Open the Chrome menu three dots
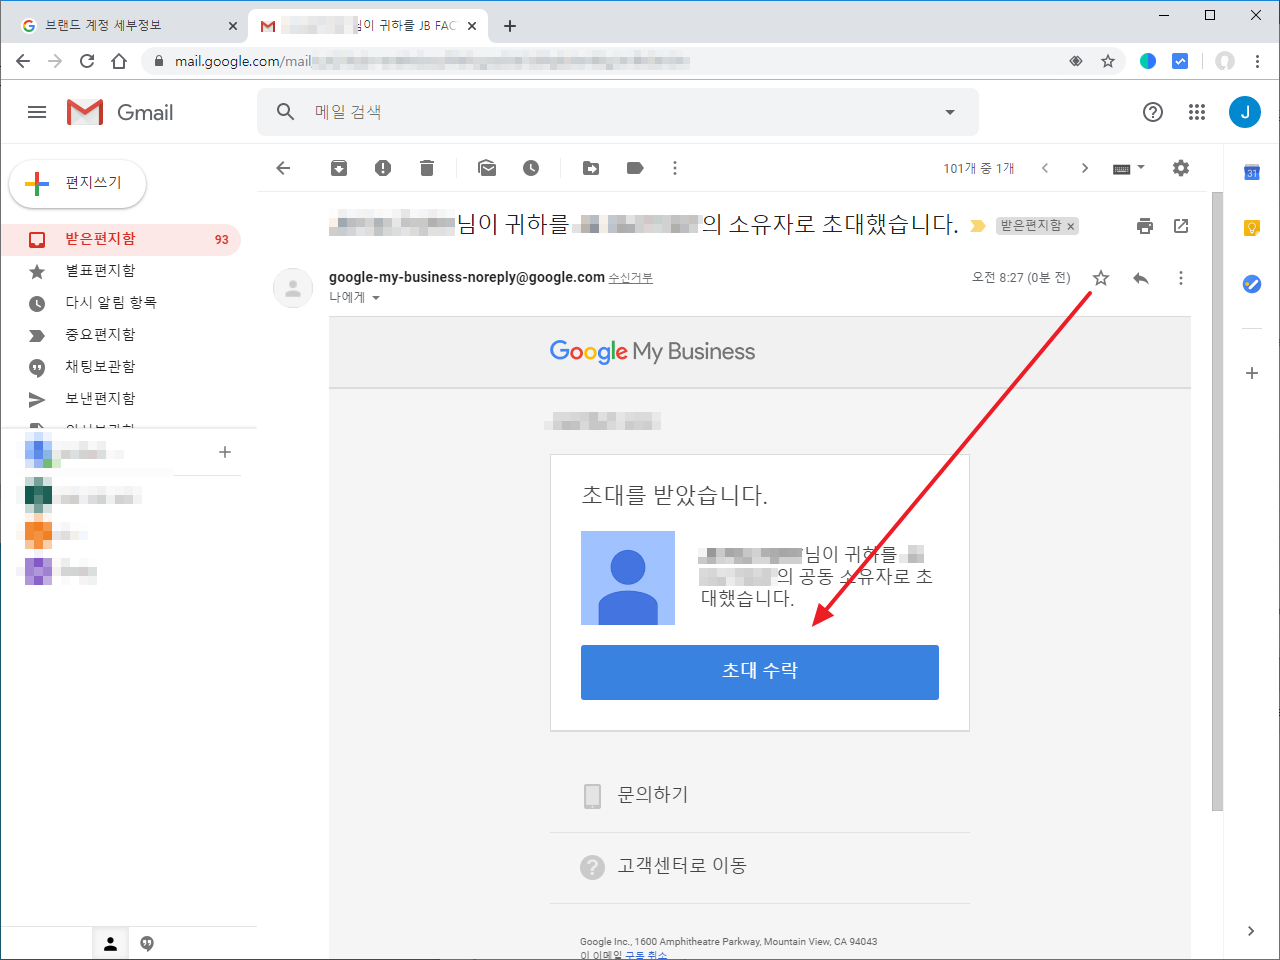Image resolution: width=1280 pixels, height=960 pixels. tap(1257, 61)
